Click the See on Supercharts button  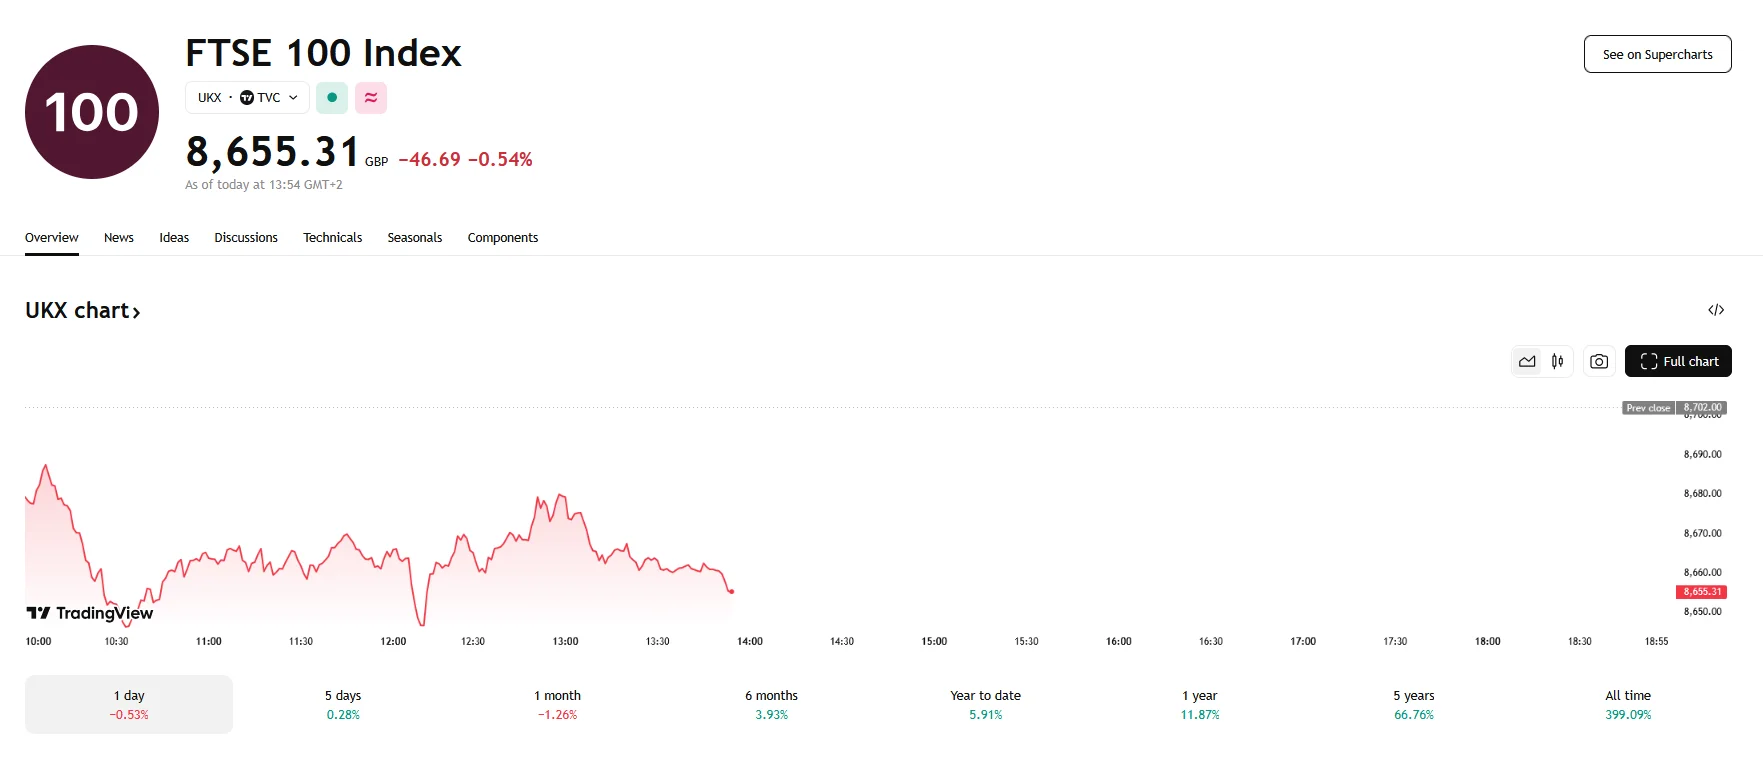pyautogui.click(x=1657, y=55)
